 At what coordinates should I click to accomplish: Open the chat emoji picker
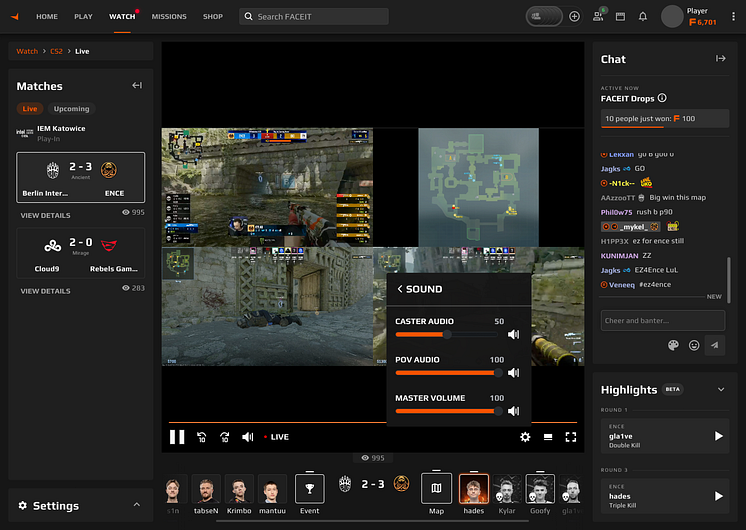point(694,345)
